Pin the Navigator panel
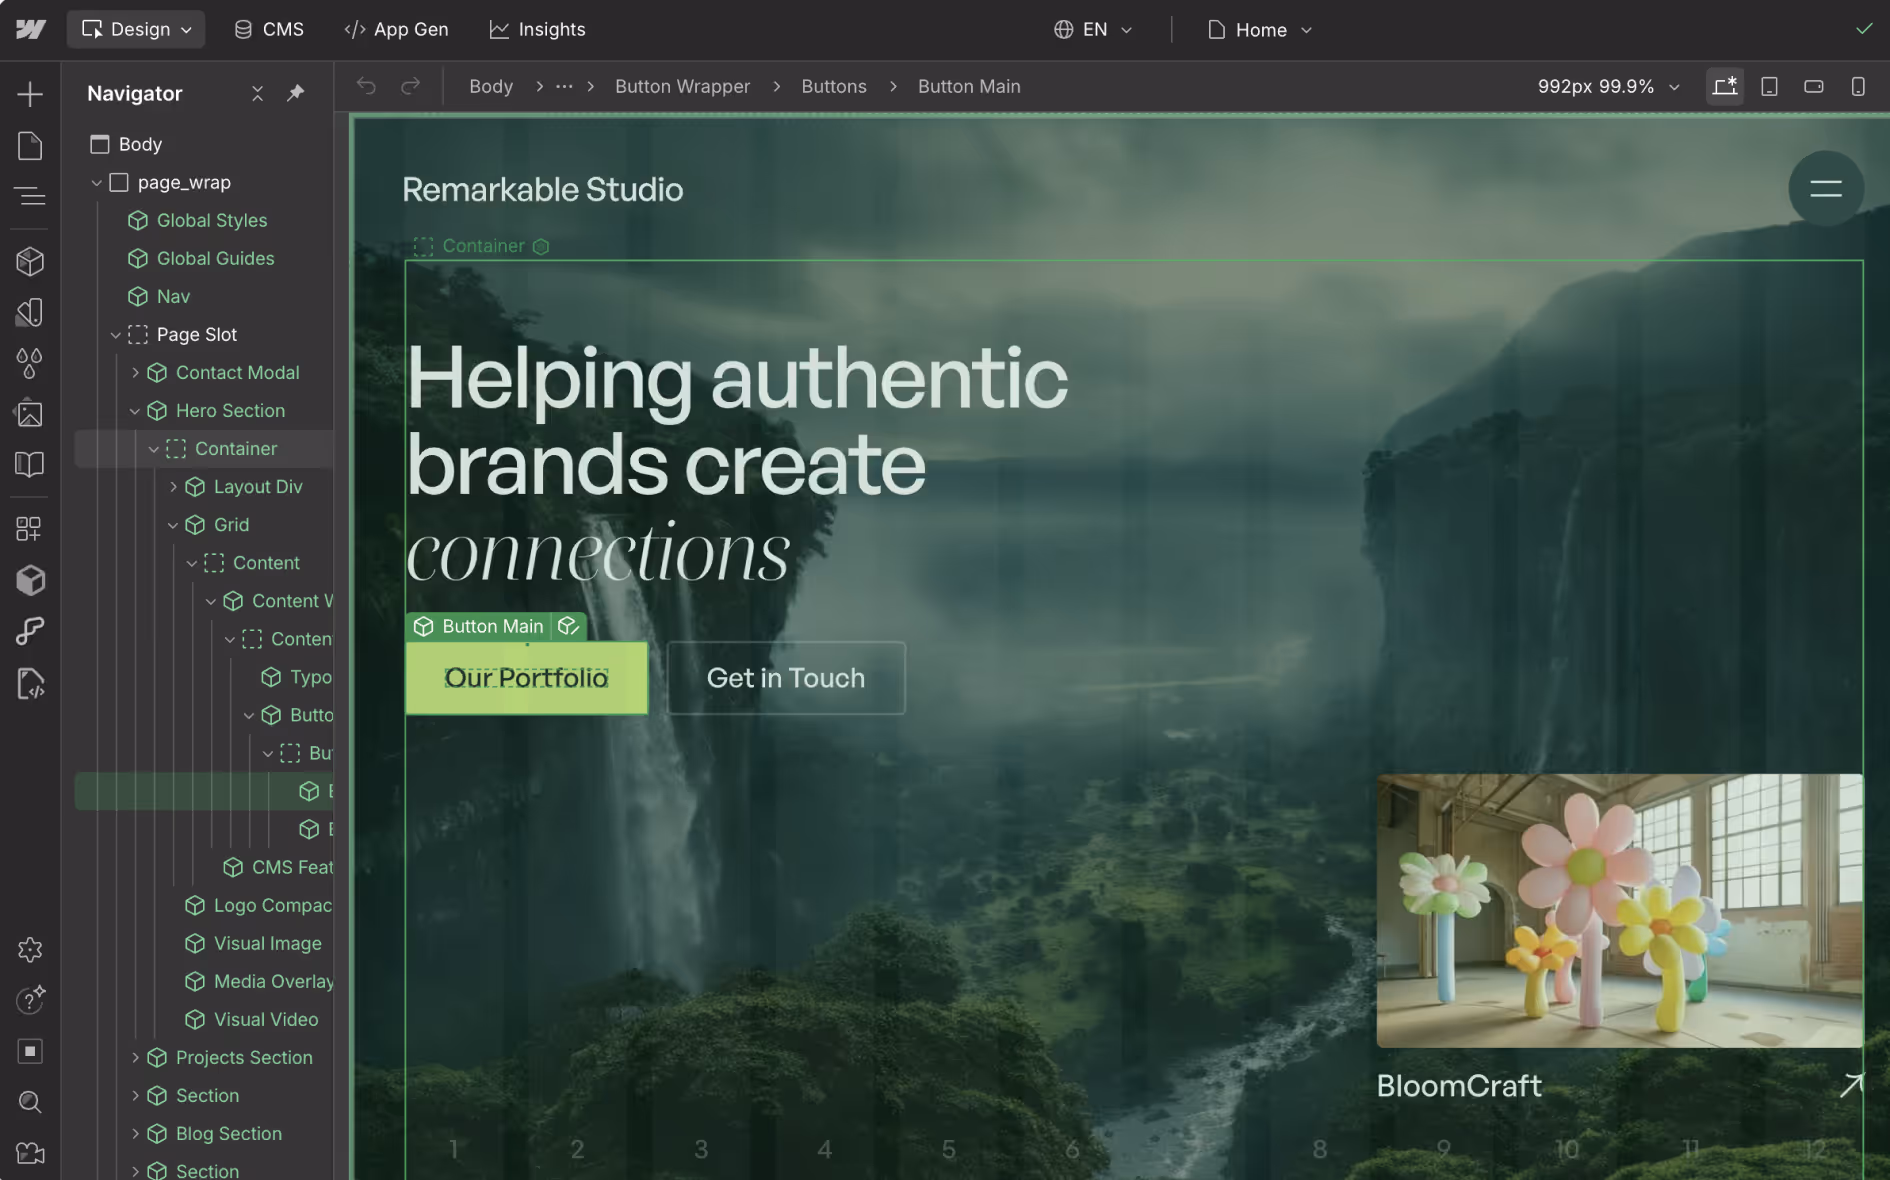Screen dimensions: 1890x1180 point(295,93)
